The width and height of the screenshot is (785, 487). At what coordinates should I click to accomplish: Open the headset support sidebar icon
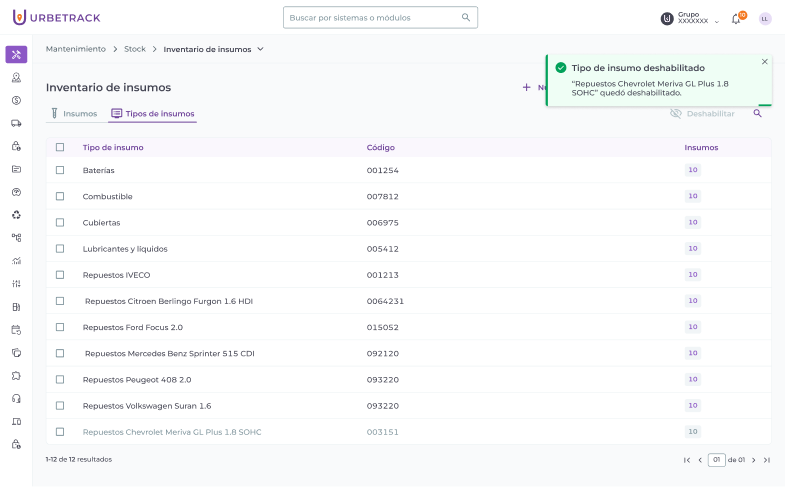coord(16,399)
